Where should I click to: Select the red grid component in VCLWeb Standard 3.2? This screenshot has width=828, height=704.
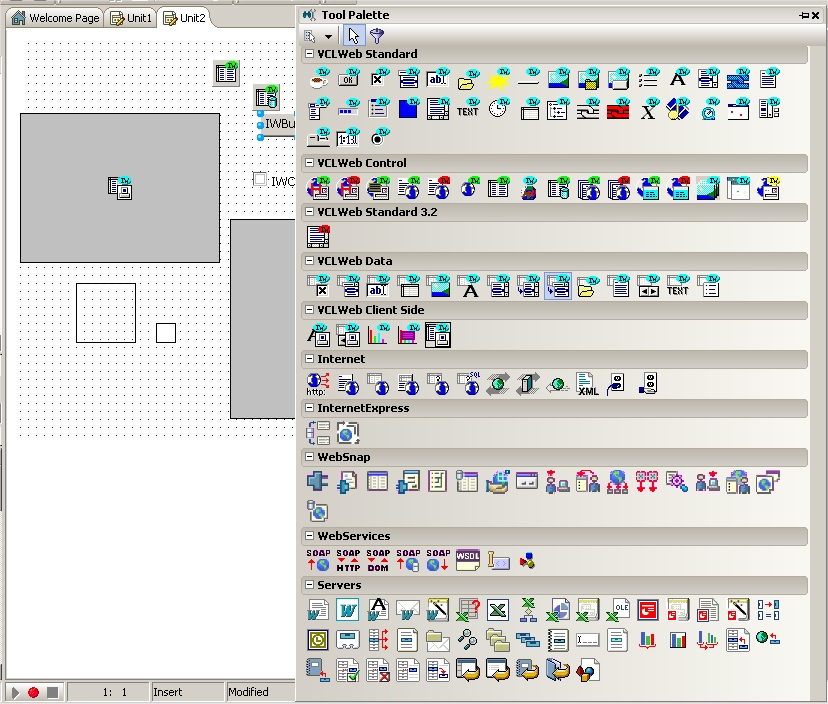point(318,237)
